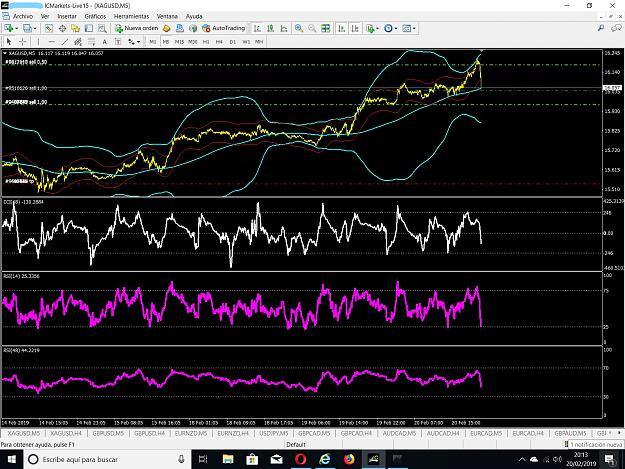Viewport: 625px width, 469px height.
Task: Switch chart to bar chart icon
Action: click(257, 28)
